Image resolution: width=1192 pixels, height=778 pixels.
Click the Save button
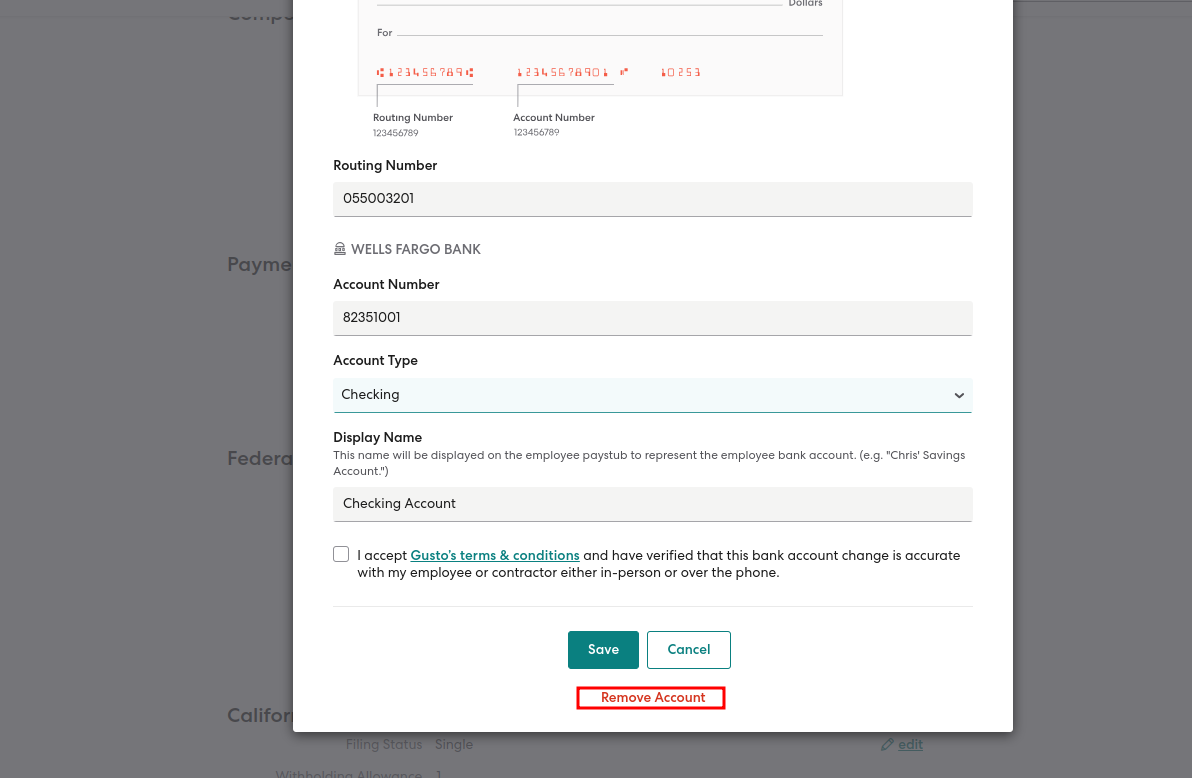(x=603, y=649)
